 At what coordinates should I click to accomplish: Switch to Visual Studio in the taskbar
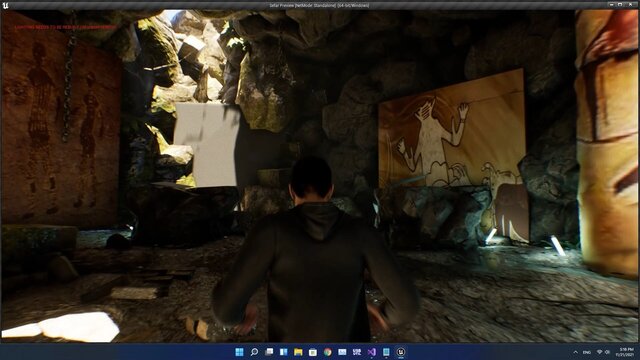(x=371, y=352)
